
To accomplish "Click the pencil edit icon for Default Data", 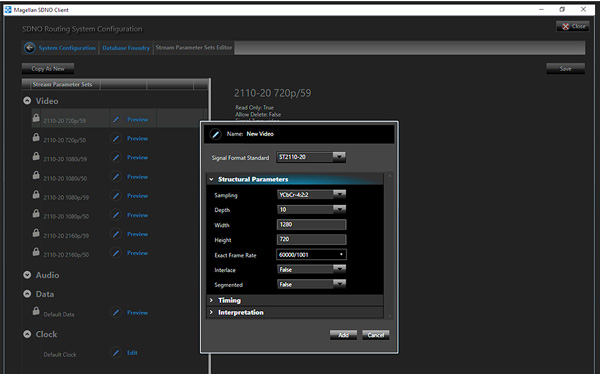I will (116, 312).
